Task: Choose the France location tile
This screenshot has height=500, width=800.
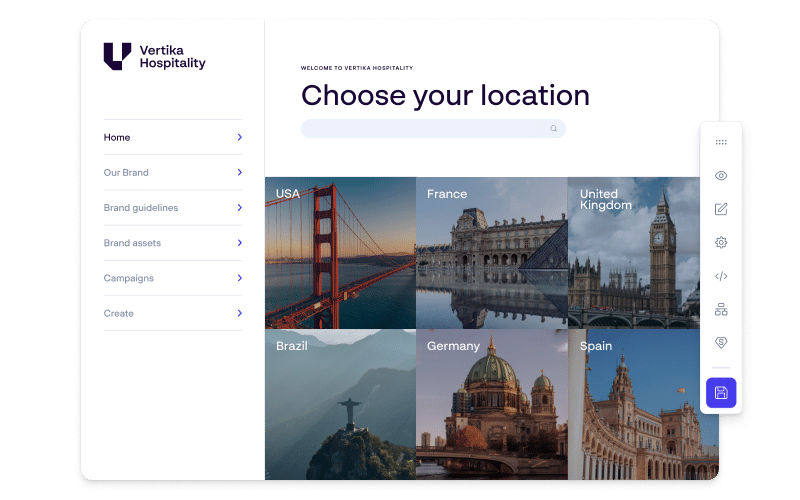Action: coord(491,253)
